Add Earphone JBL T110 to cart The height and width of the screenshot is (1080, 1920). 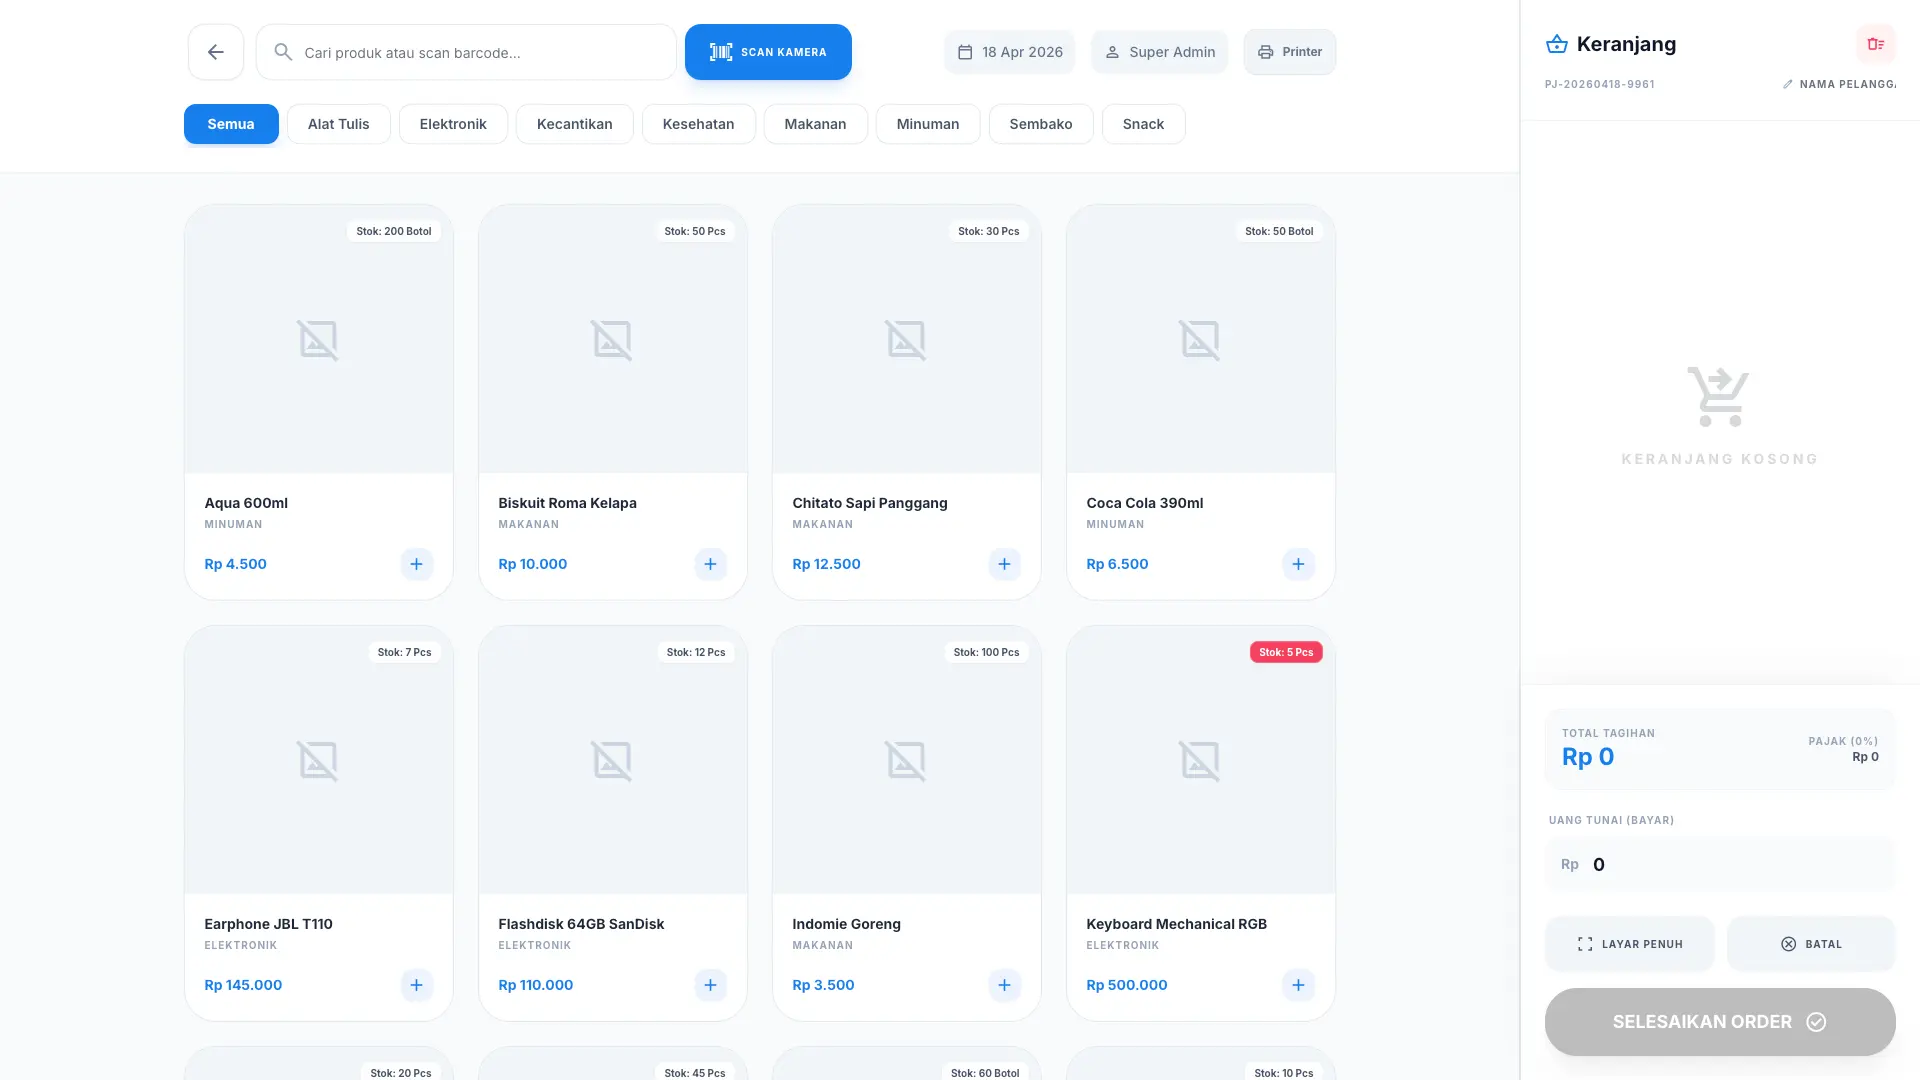point(416,985)
